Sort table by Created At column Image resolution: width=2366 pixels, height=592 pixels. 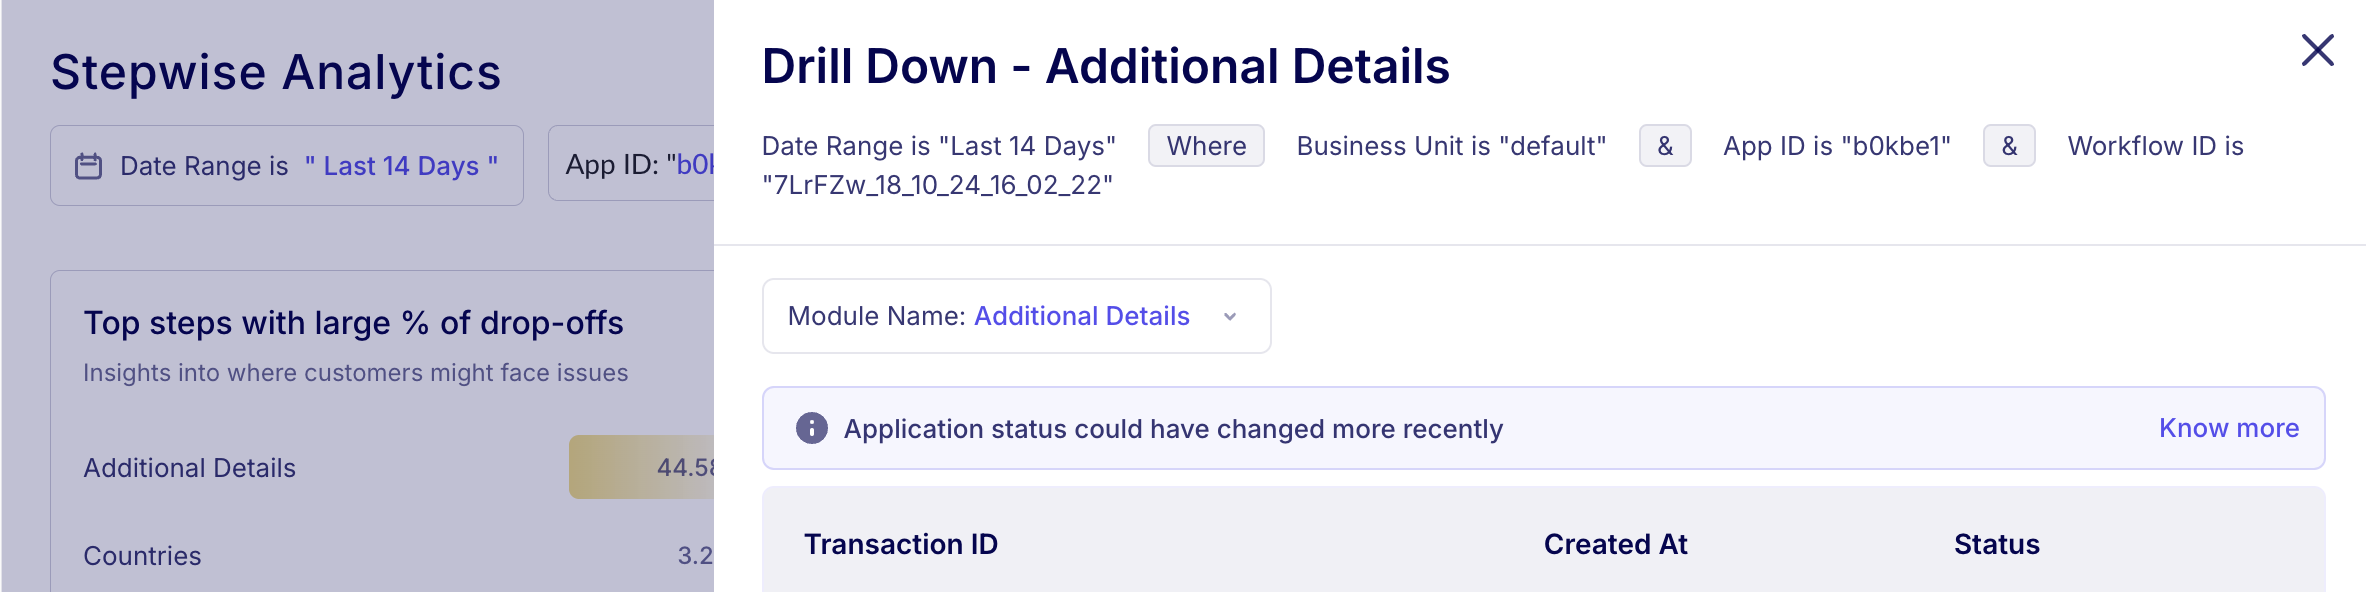(1615, 544)
